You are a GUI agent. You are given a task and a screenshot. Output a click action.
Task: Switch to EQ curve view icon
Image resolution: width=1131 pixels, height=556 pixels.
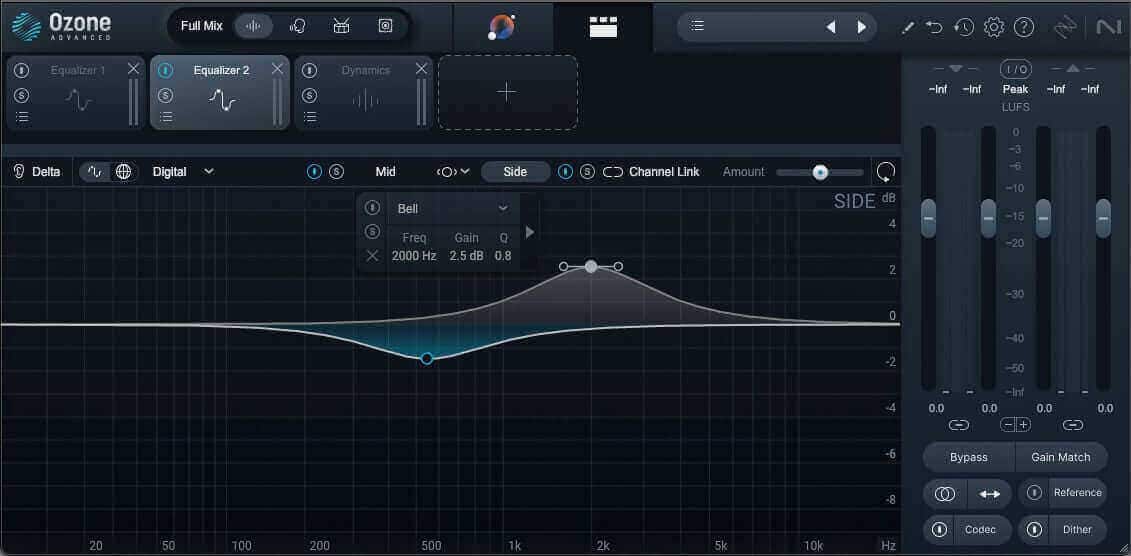(x=95, y=172)
